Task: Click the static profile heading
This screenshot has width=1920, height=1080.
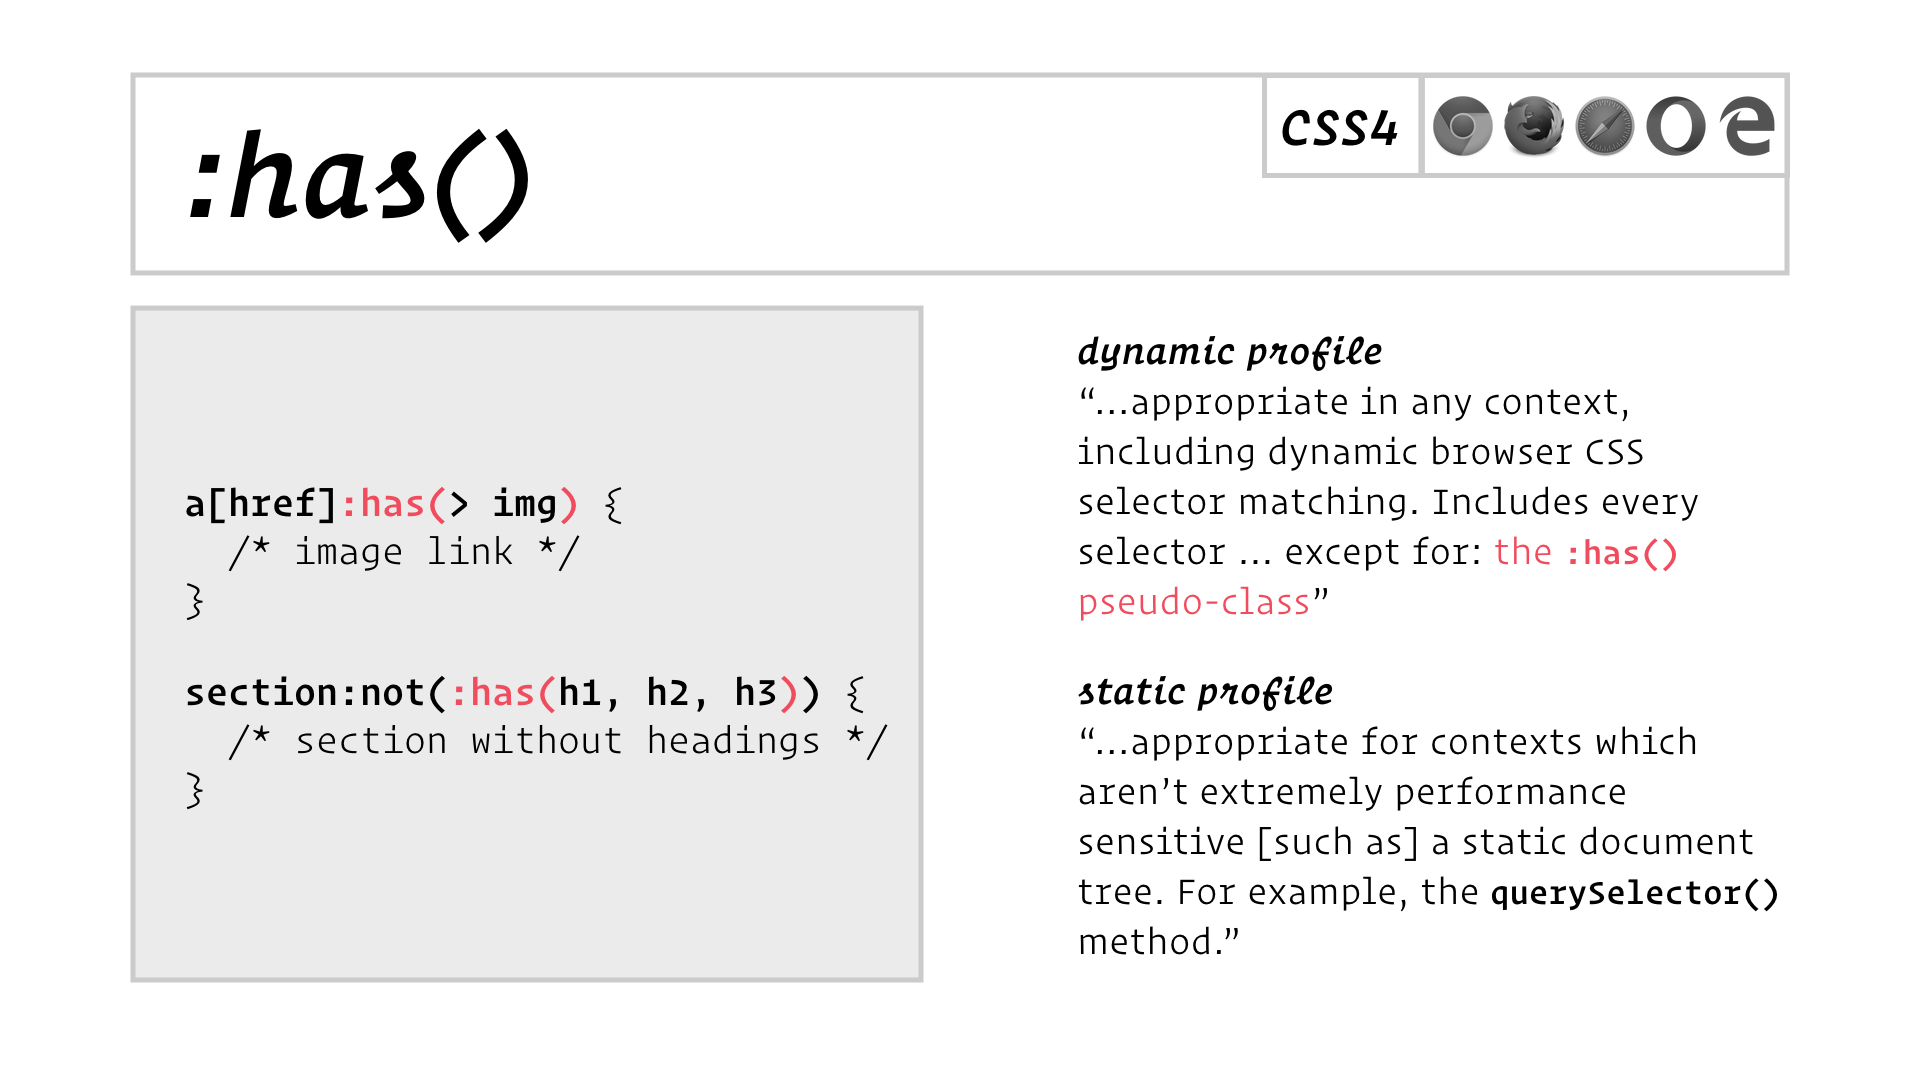Action: (1205, 692)
